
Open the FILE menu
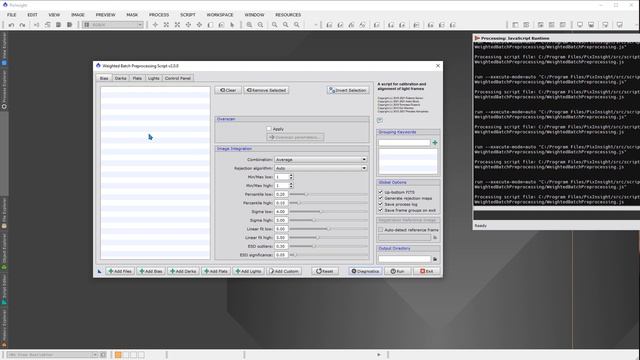click(x=11, y=15)
